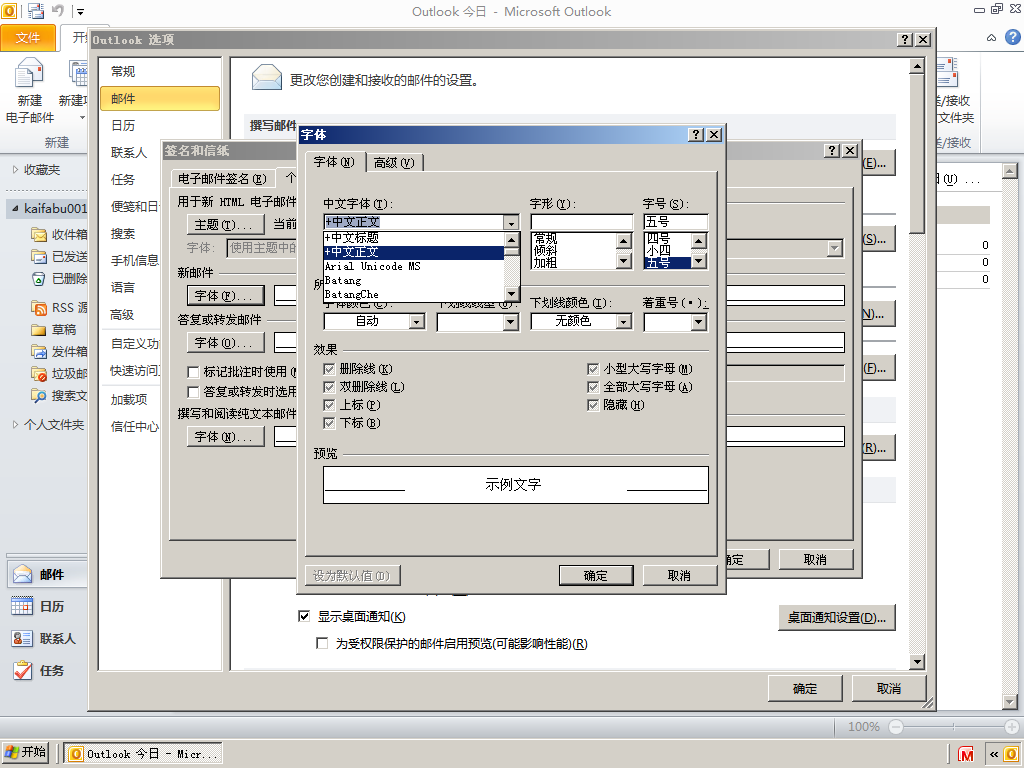
Task: Open the underline style dropdown
Action: click(x=511, y=322)
